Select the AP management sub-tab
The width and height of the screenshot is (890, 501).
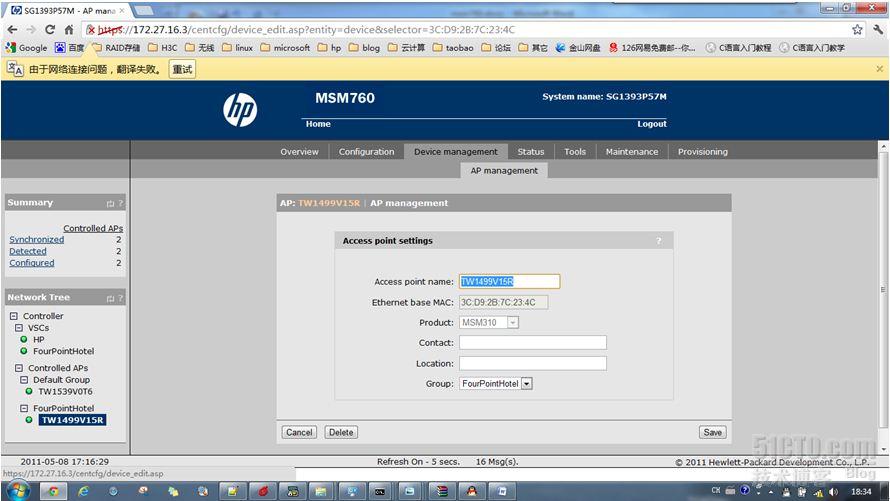coord(504,170)
